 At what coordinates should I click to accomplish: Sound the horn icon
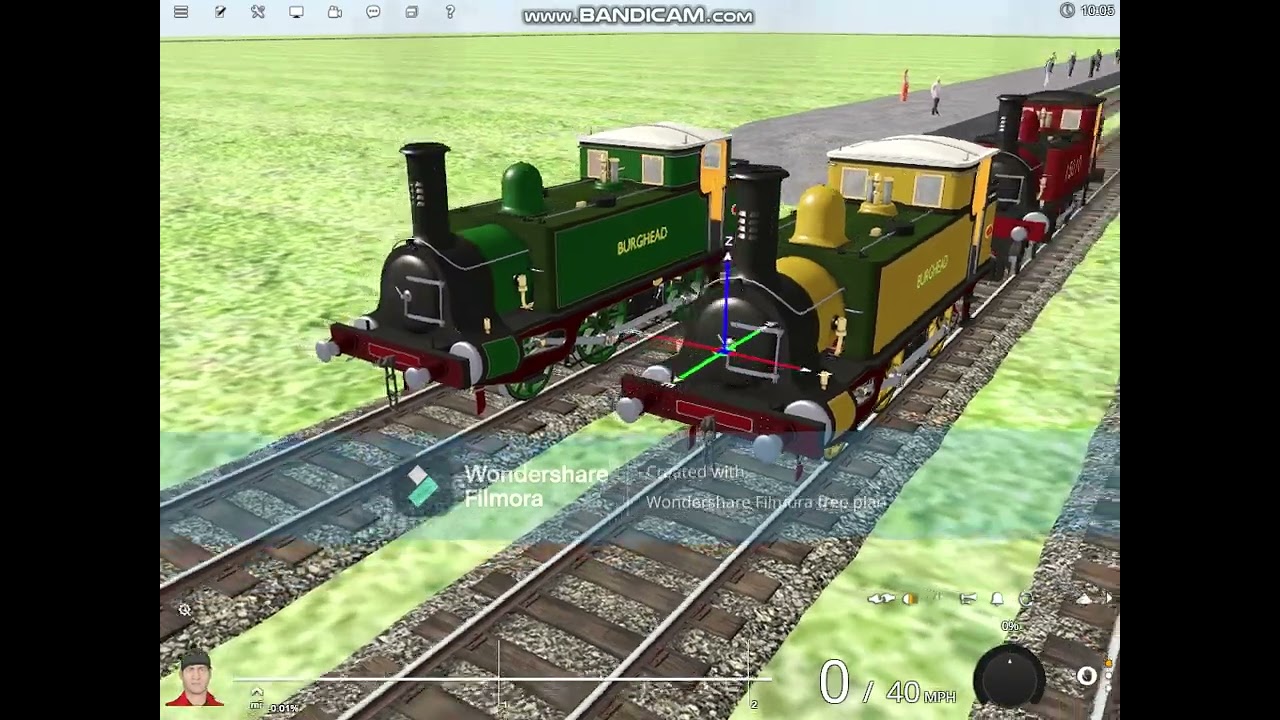[x=968, y=598]
